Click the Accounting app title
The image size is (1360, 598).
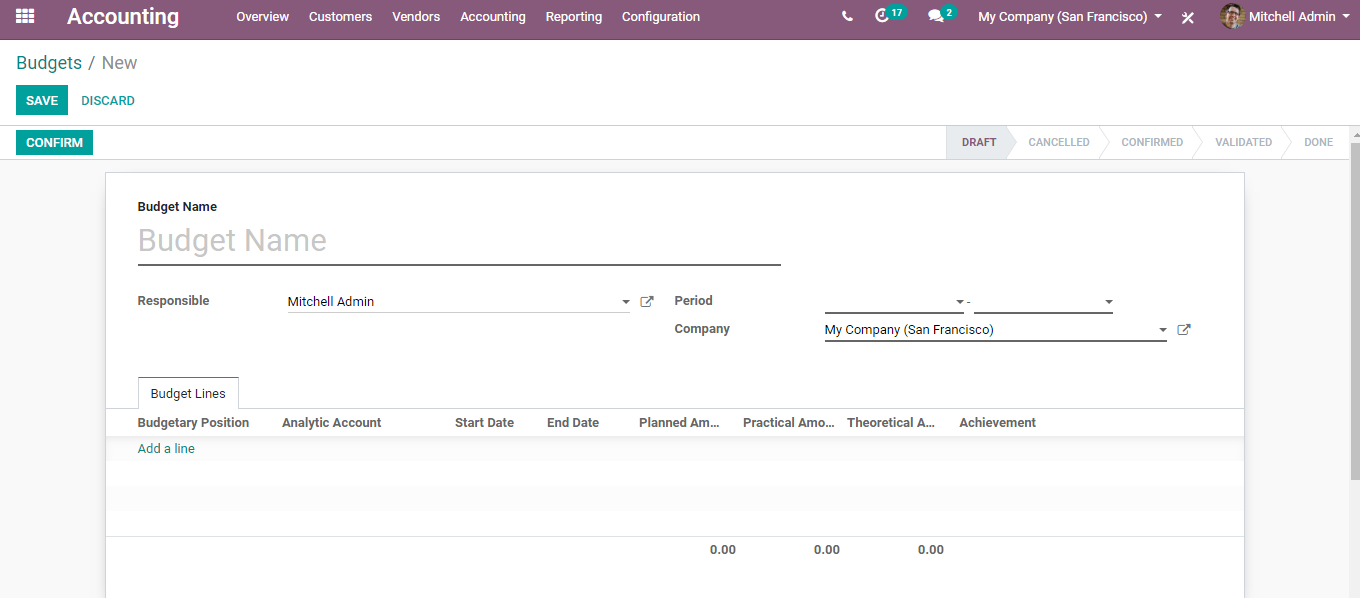click(123, 17)
